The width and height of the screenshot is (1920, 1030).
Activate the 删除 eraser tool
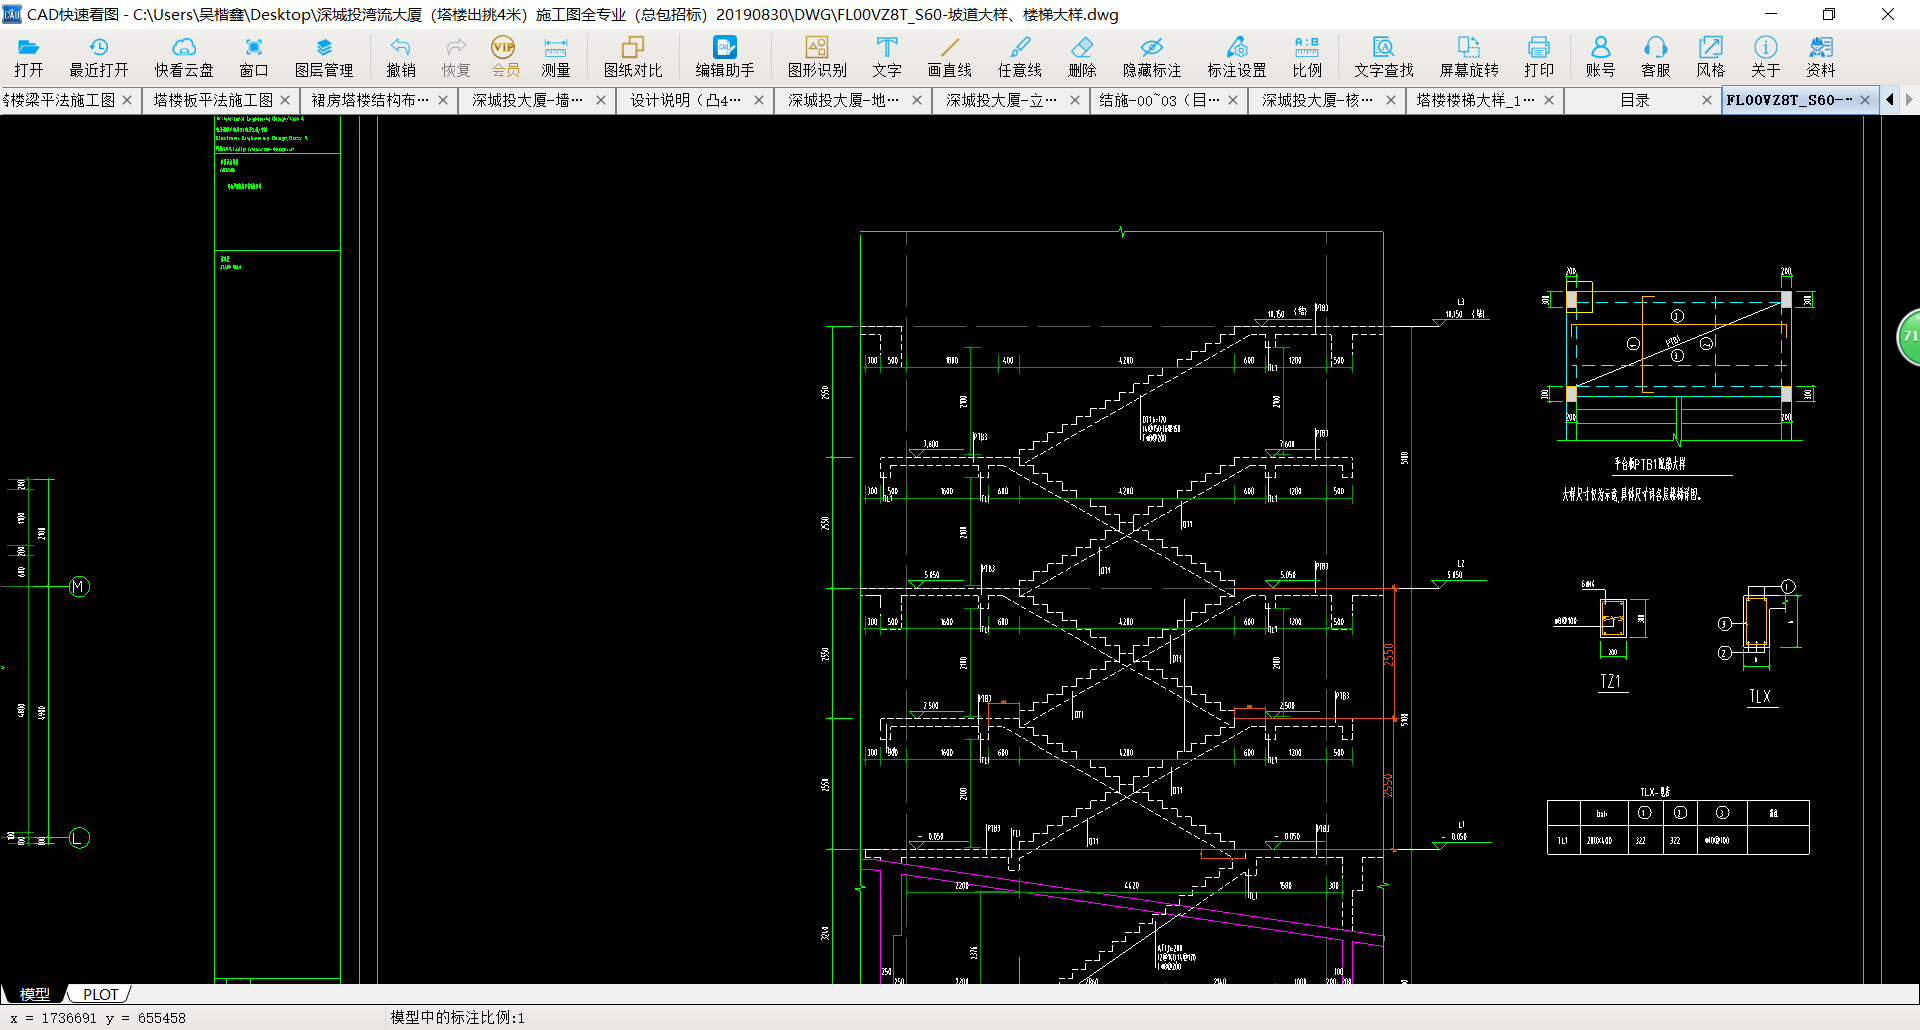coord(1082,57)
